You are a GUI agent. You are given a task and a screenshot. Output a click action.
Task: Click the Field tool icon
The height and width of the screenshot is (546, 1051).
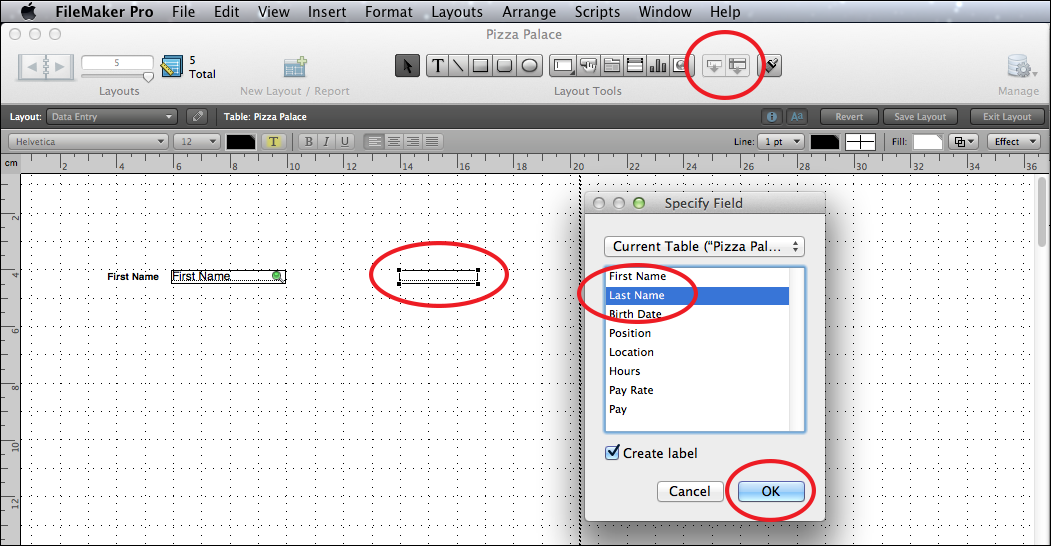coord(714,66)
